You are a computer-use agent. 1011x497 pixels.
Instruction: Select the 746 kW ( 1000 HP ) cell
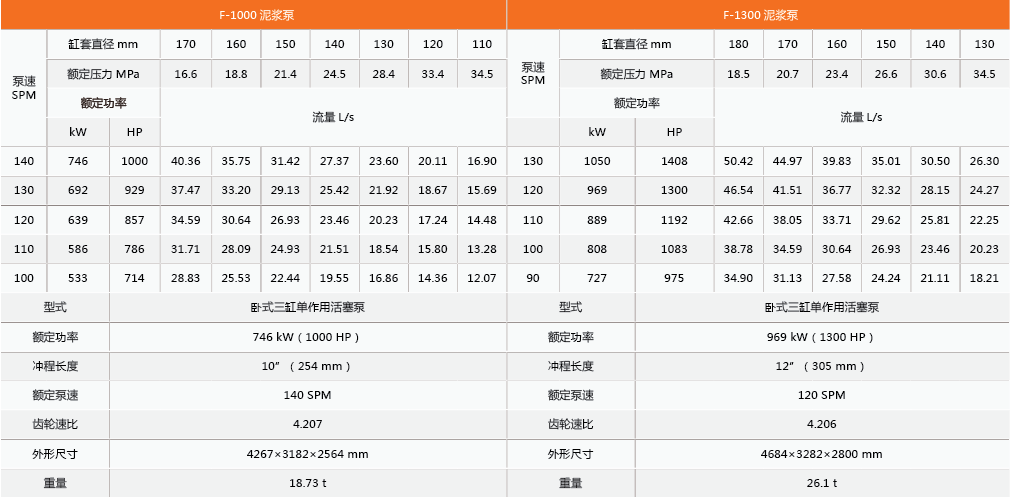307,337
